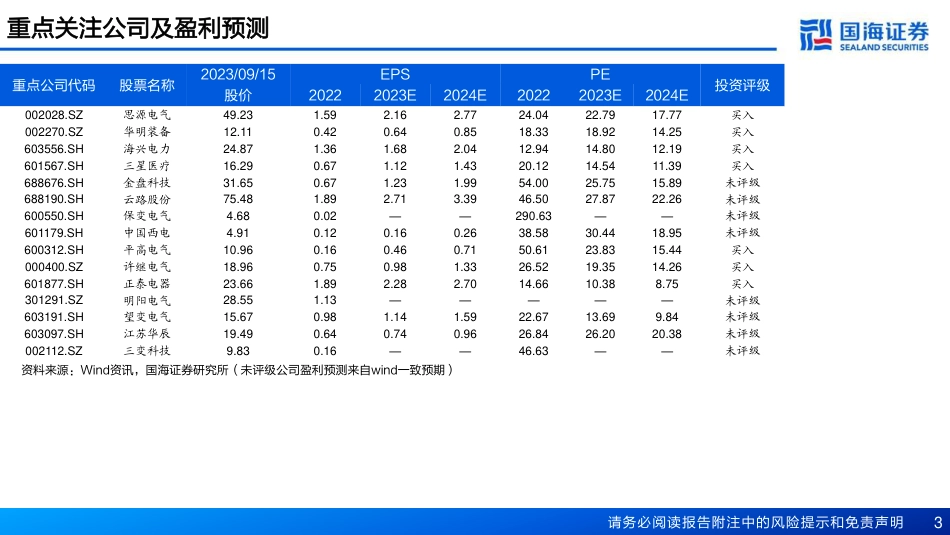Click the share price 28.55
Screen dimensions: 950x535
238,301
